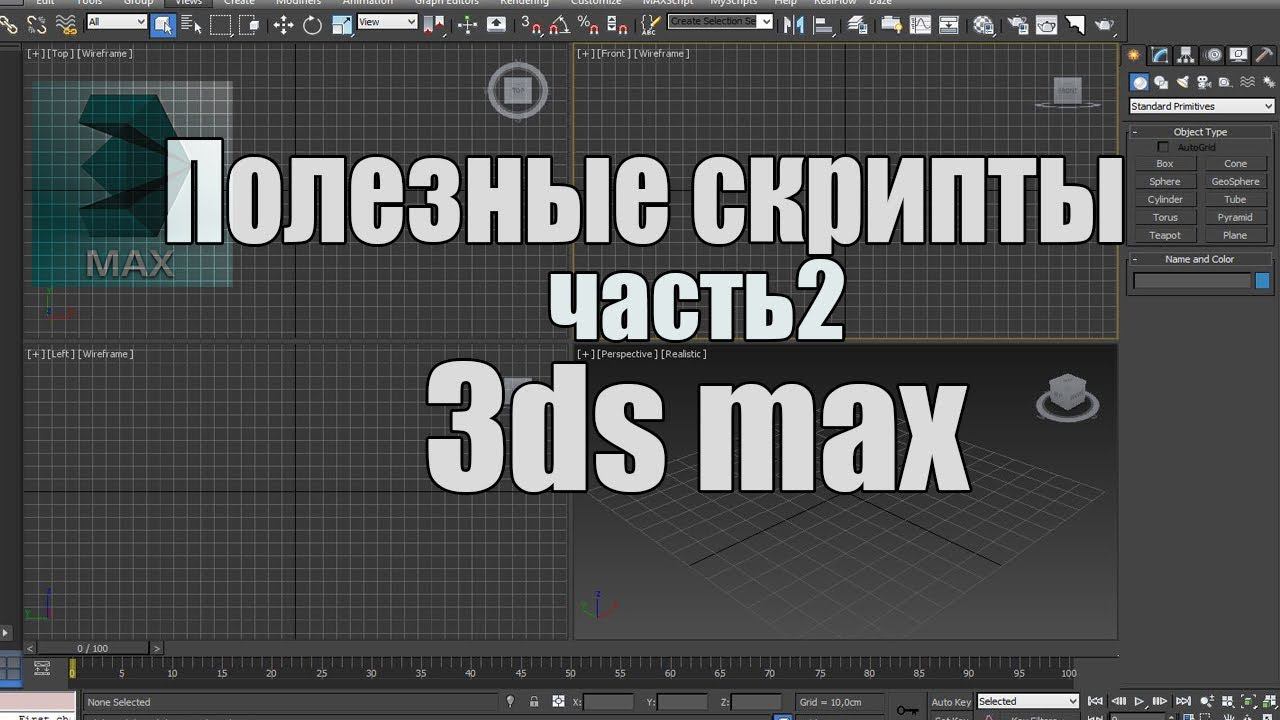Enable the AutoGrid checkbox

point(1163,147)
